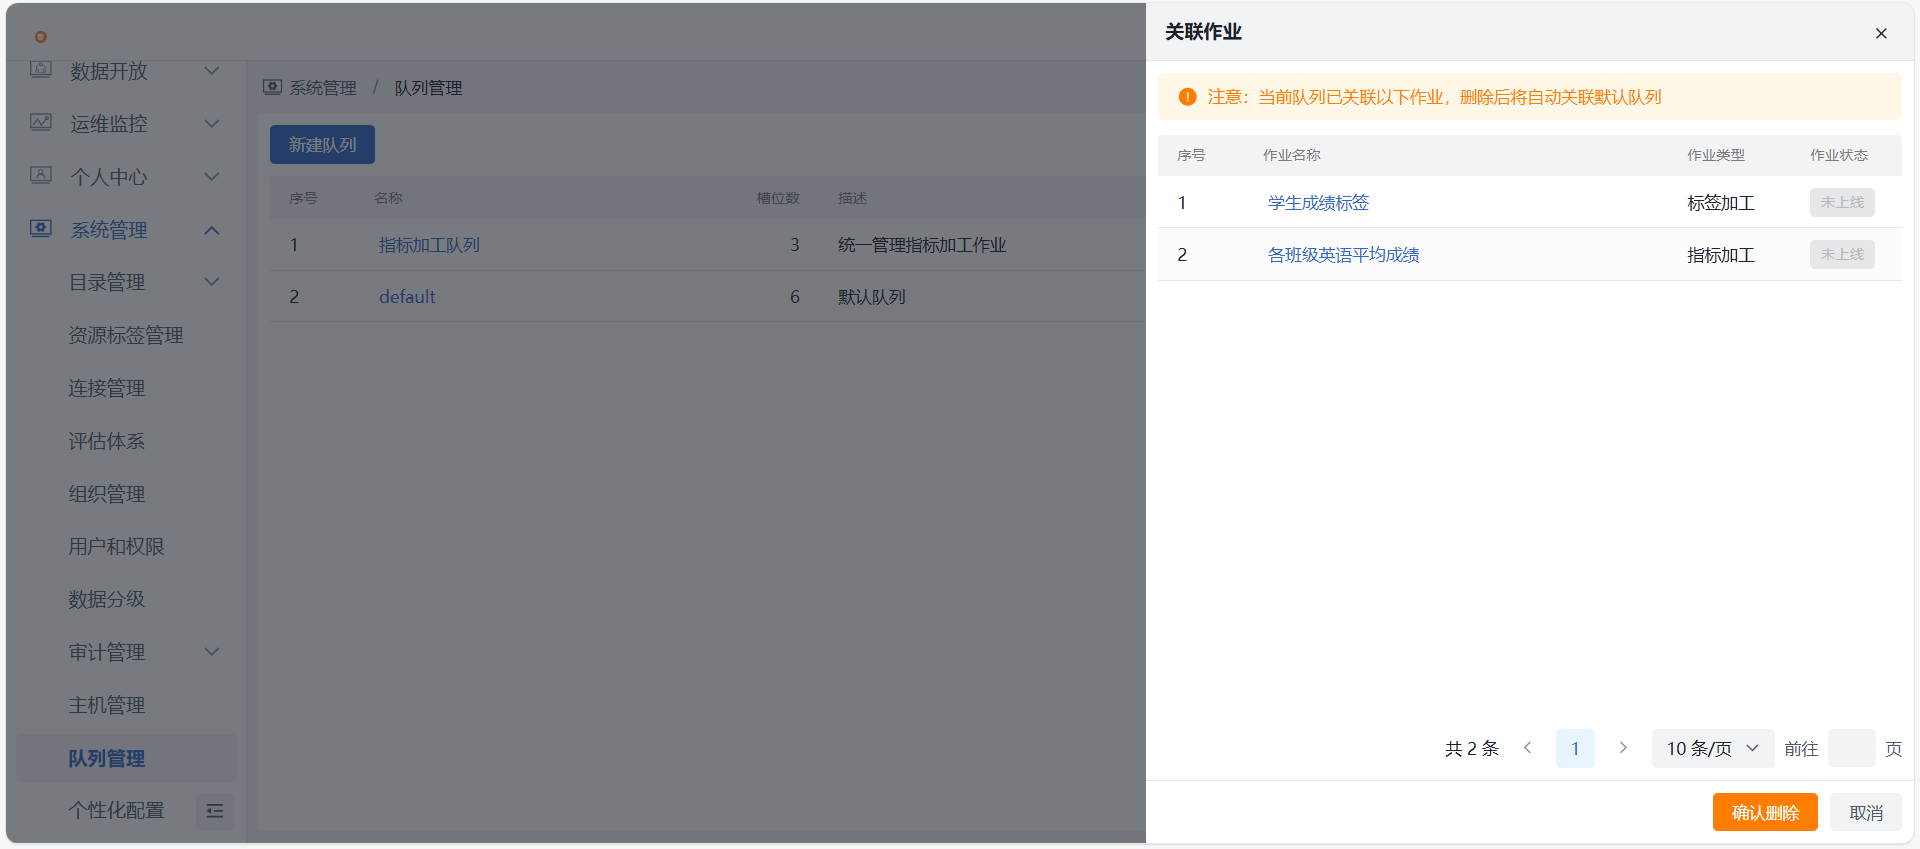The width and height of the screenshot is (1920, 849).
Task: Open 审计管理 menu item
Action: 107,652
